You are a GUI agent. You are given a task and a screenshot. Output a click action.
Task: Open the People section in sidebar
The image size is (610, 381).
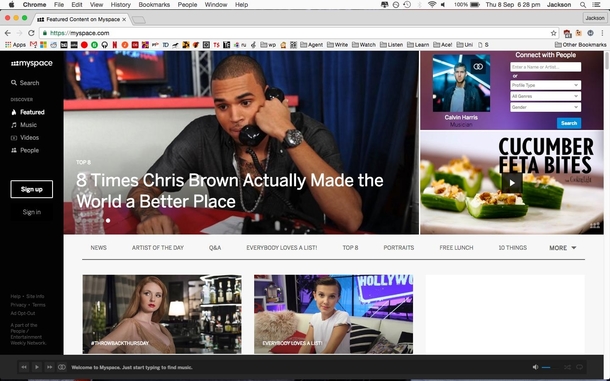tap(25, 150)
